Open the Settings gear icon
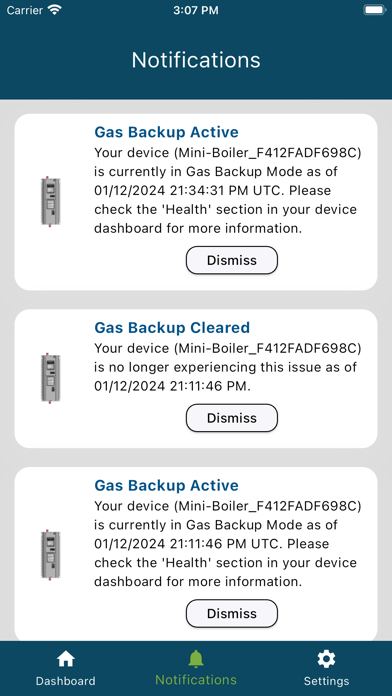392x696 pixels. click(x=326, y=659)
